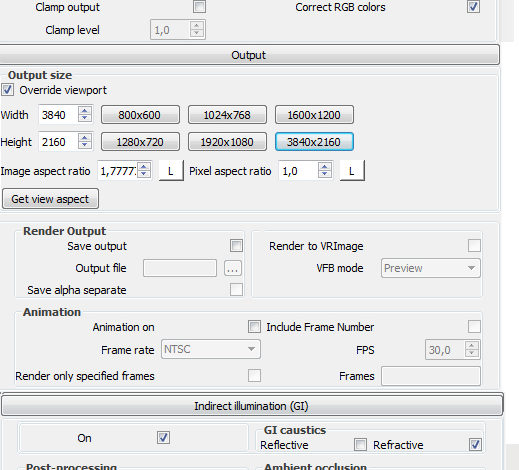Collapse the Indirect illumination (GI) rollout
The height and width of the screenshot is (470, 519).
click(252, 406)
